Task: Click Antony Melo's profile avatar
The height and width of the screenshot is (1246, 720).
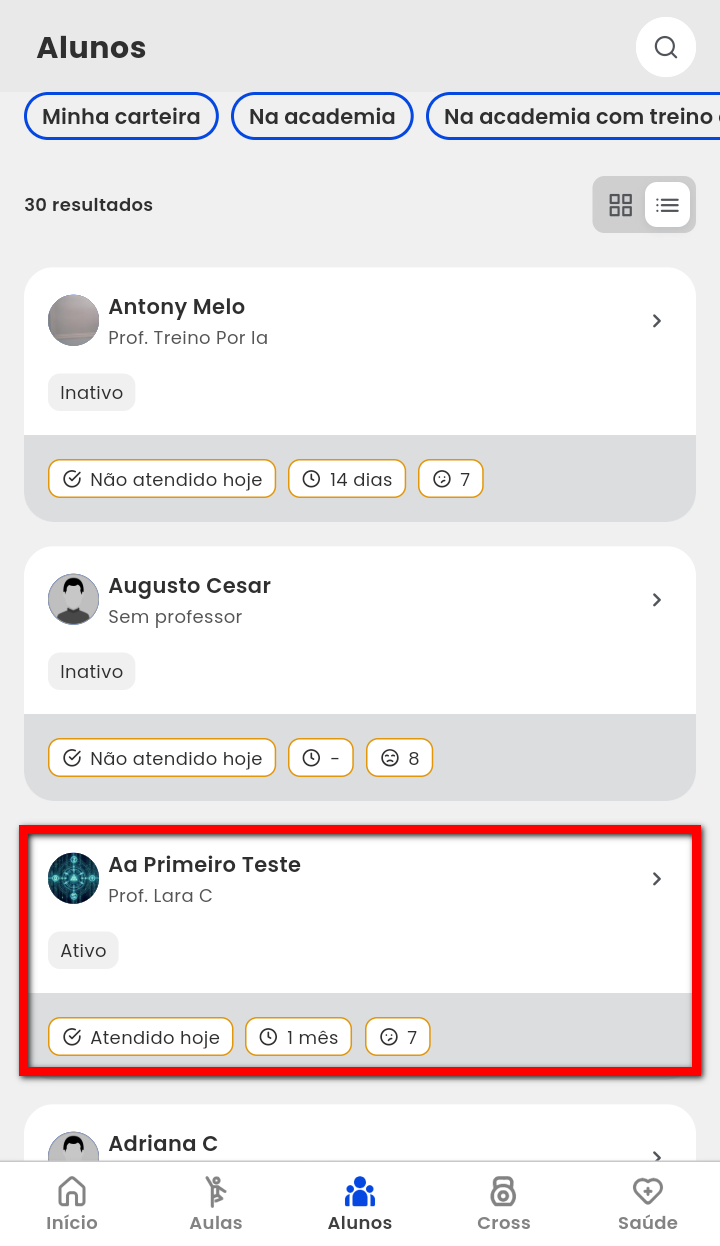Action: click(74, 321)
